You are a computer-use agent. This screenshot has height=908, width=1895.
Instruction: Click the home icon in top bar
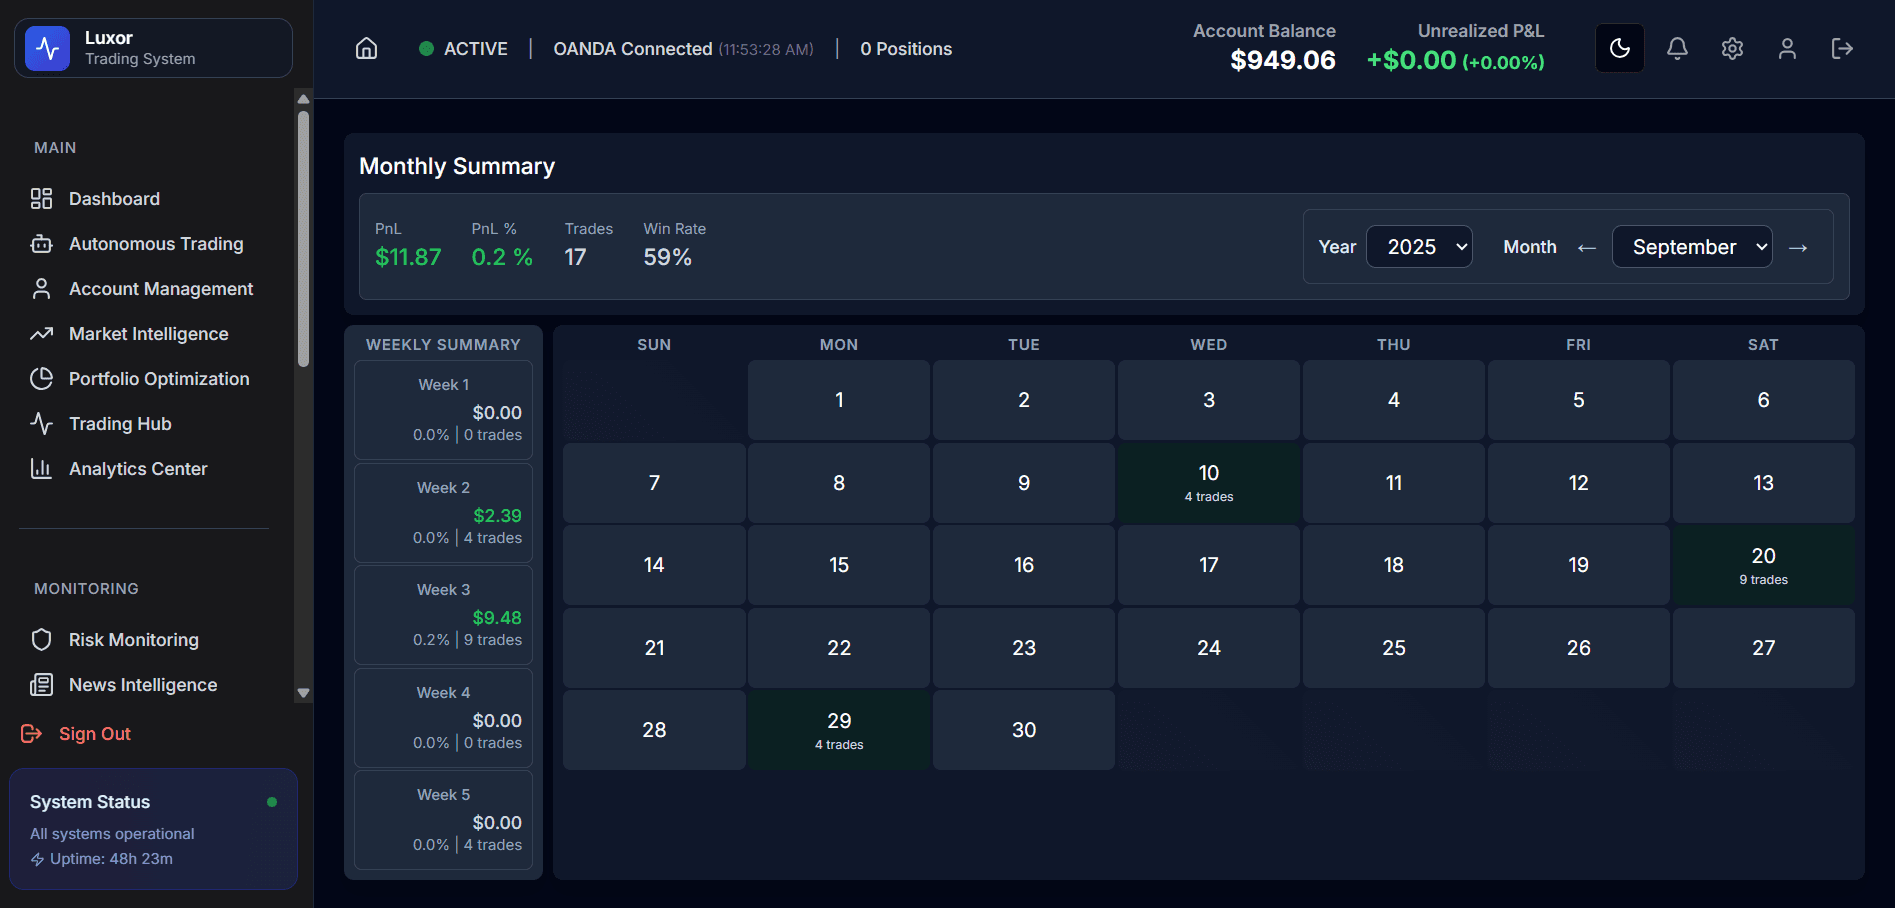click(367, 49)
